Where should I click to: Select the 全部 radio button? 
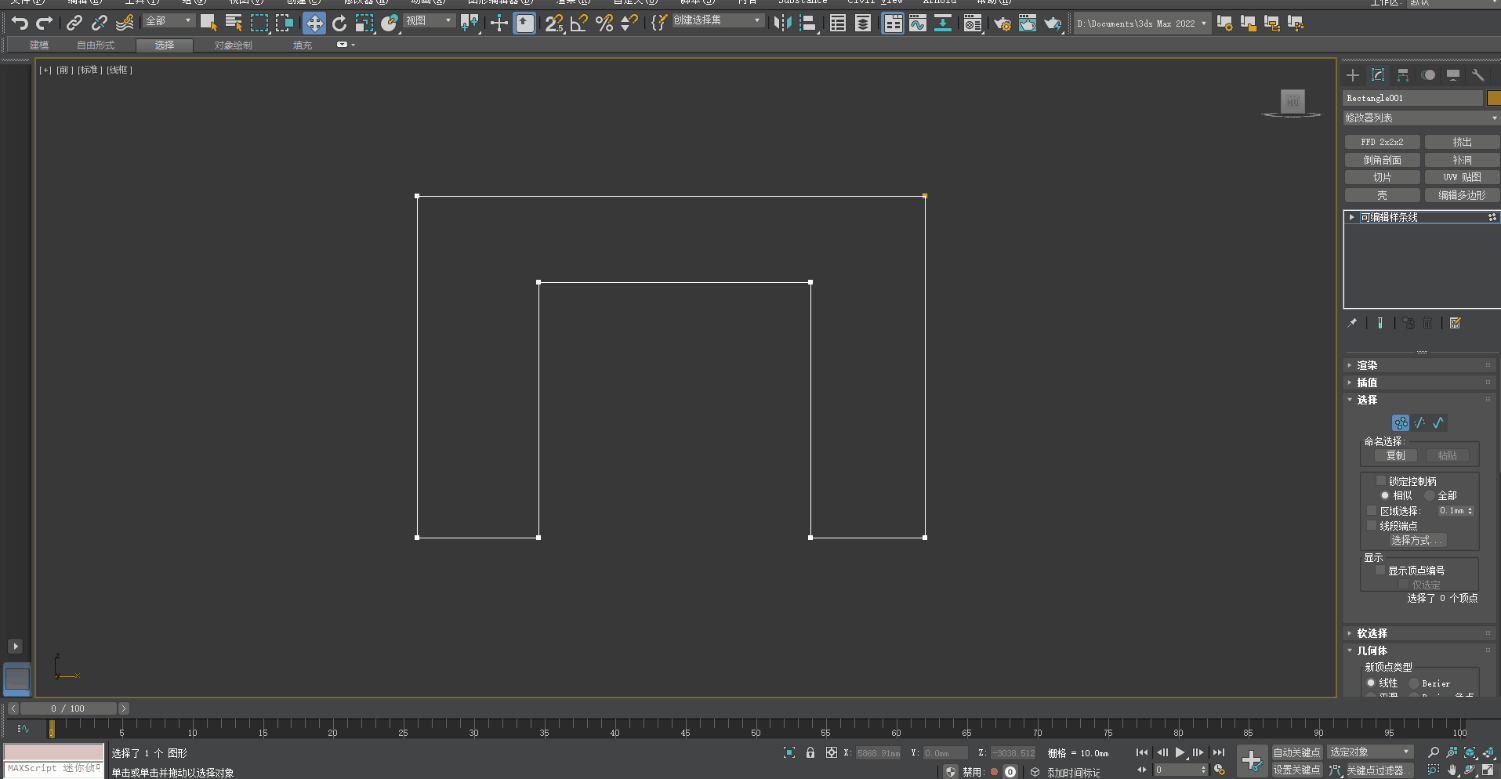[x=1430, y=495]
